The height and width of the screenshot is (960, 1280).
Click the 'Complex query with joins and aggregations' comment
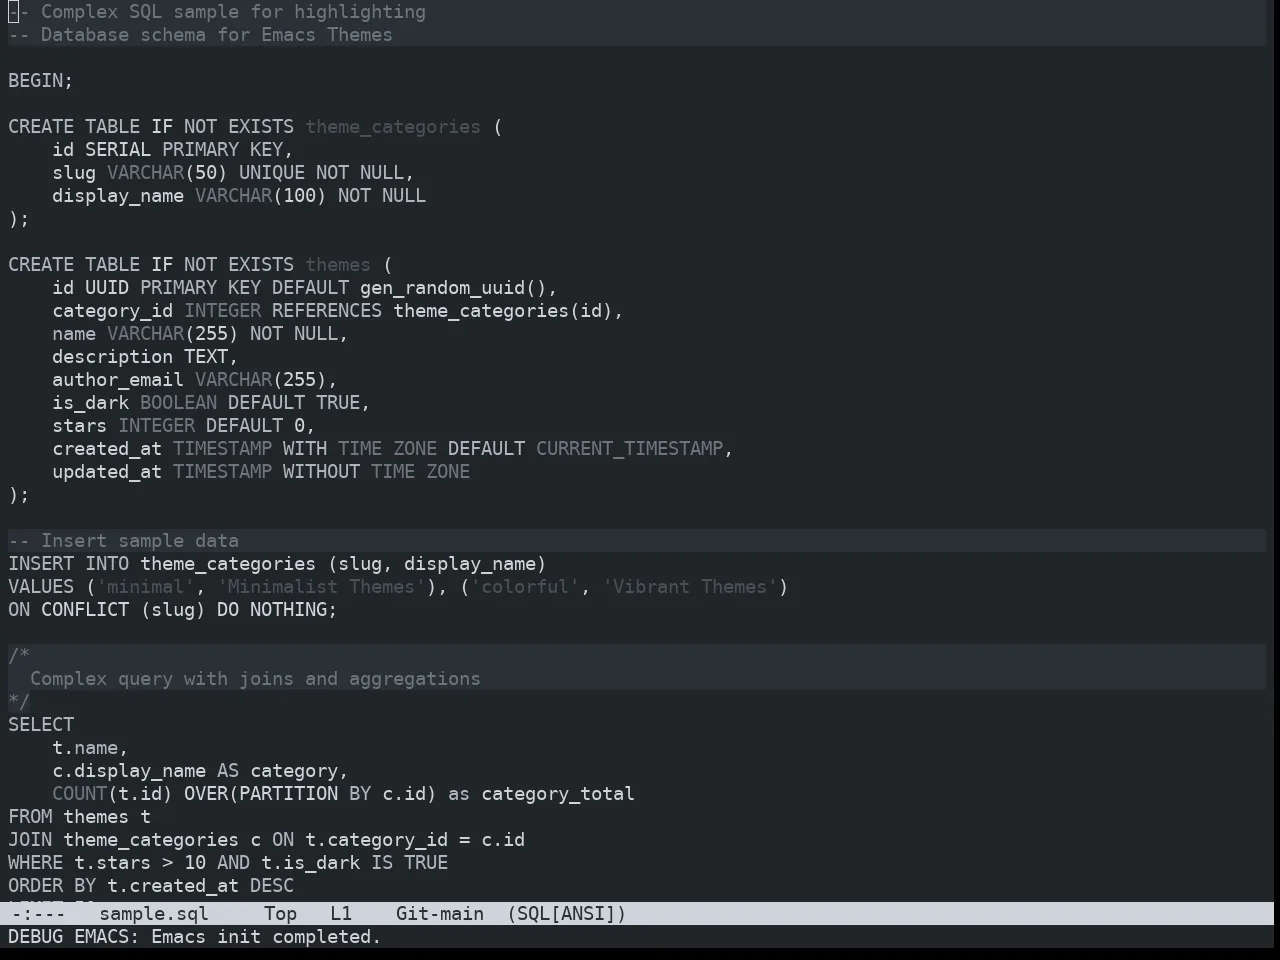tap(255, 678)
